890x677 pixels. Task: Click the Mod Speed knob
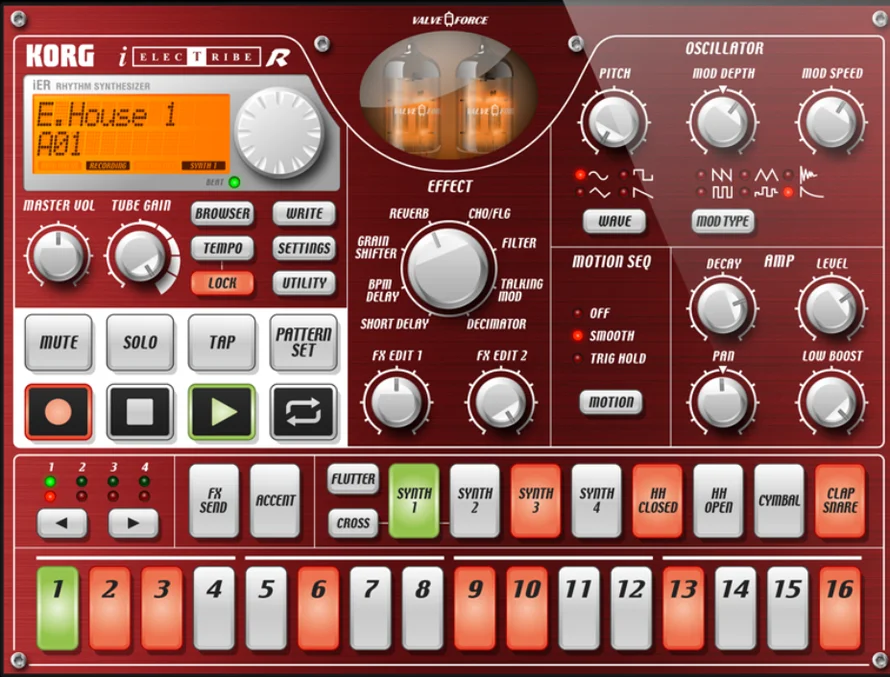832,121
